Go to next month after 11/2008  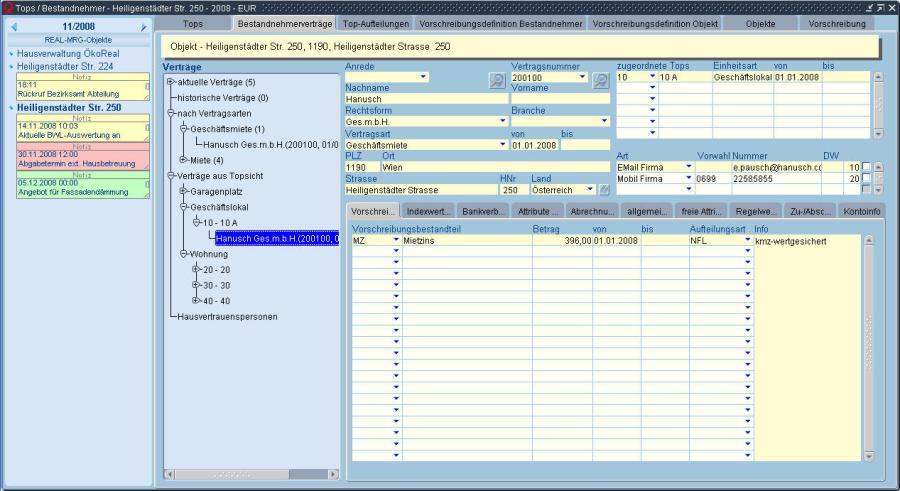coord(143,27)
